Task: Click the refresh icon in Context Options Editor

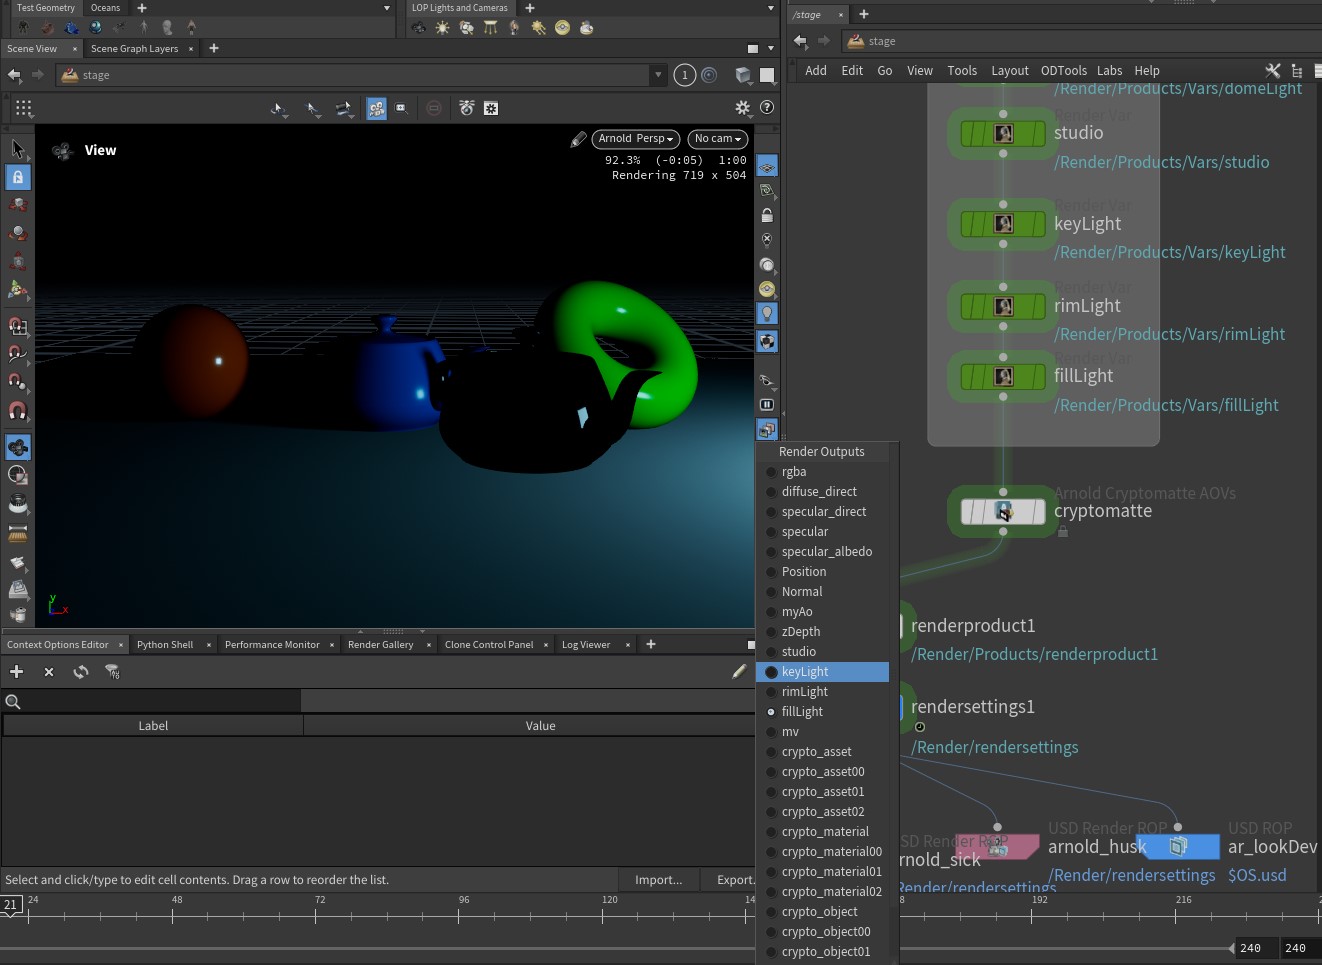Action: (x=81, y=672)
